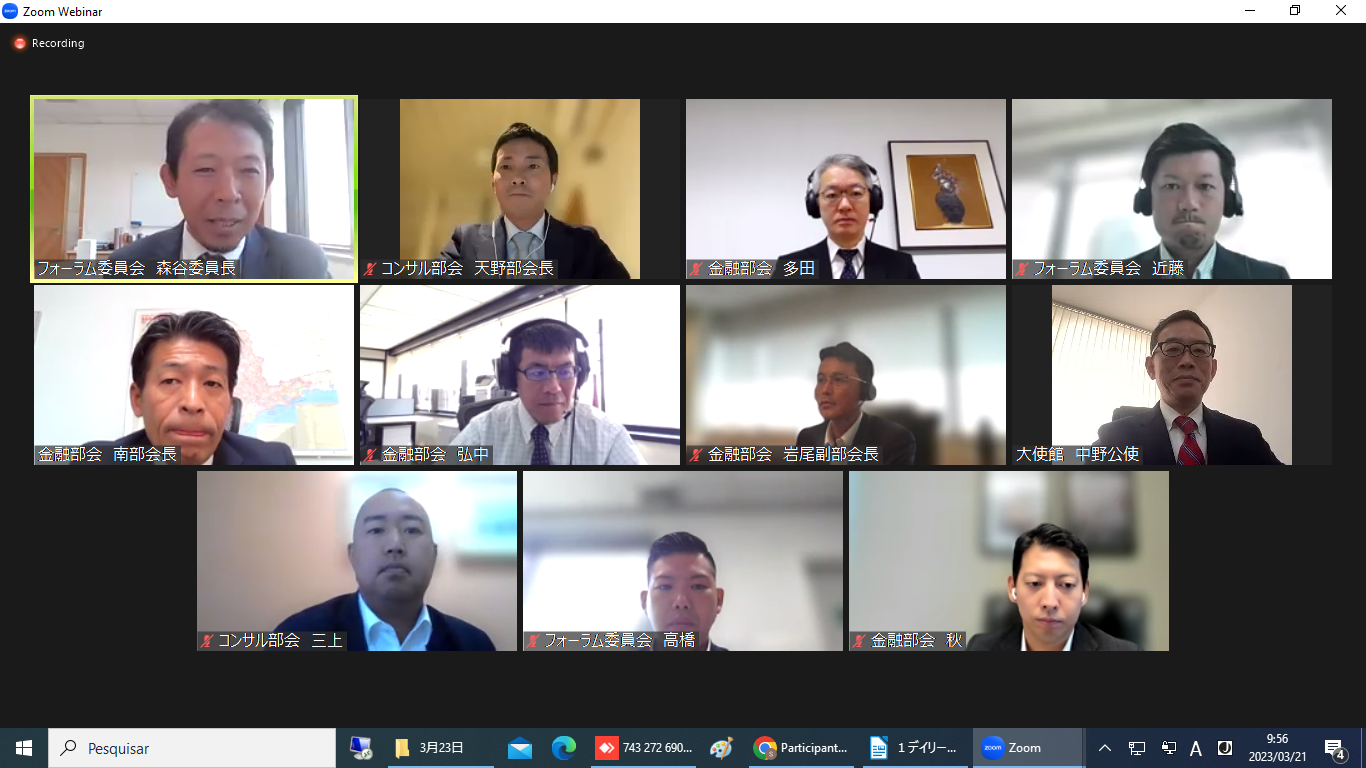
Task: Open the 3月23日 folder in the taskbar
Action: 430,748
